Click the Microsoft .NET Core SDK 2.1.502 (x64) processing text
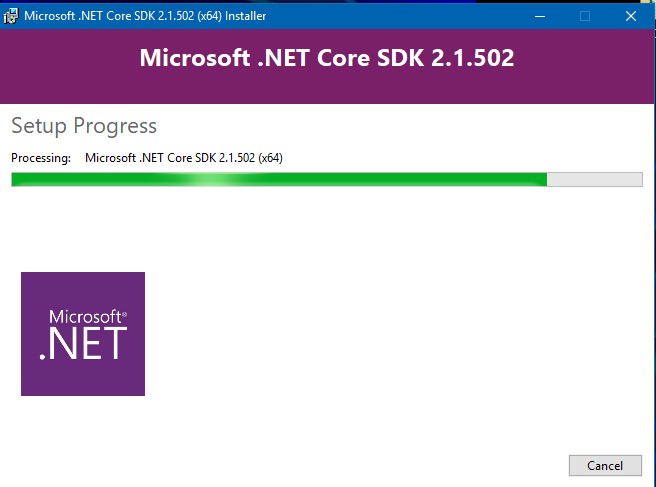The width and height of the screenshot is (656, 487). coord(184,158)
